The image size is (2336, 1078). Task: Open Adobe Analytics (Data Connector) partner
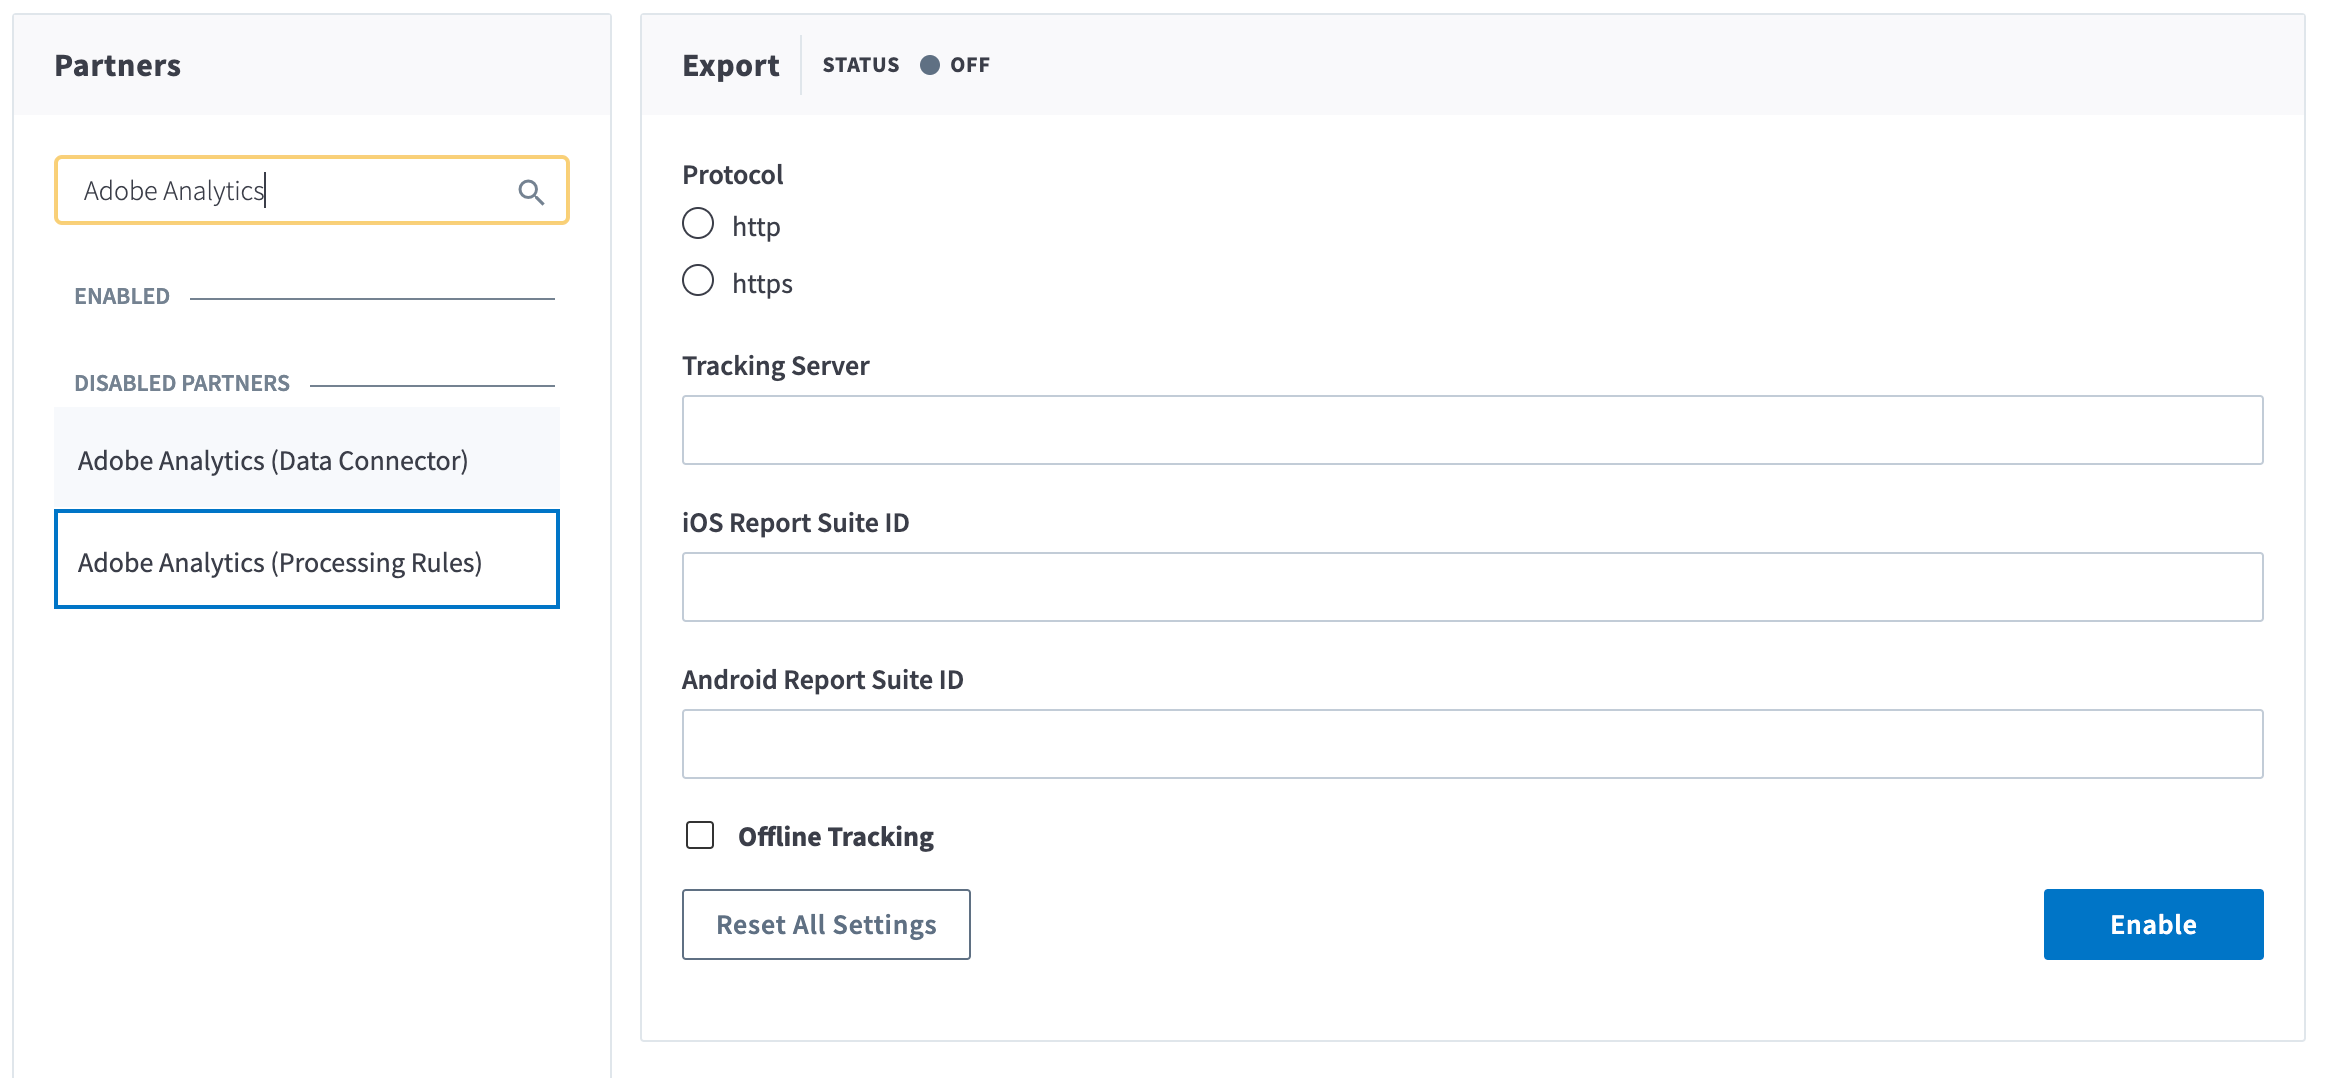pyautogui.click(x=307, y=460)
